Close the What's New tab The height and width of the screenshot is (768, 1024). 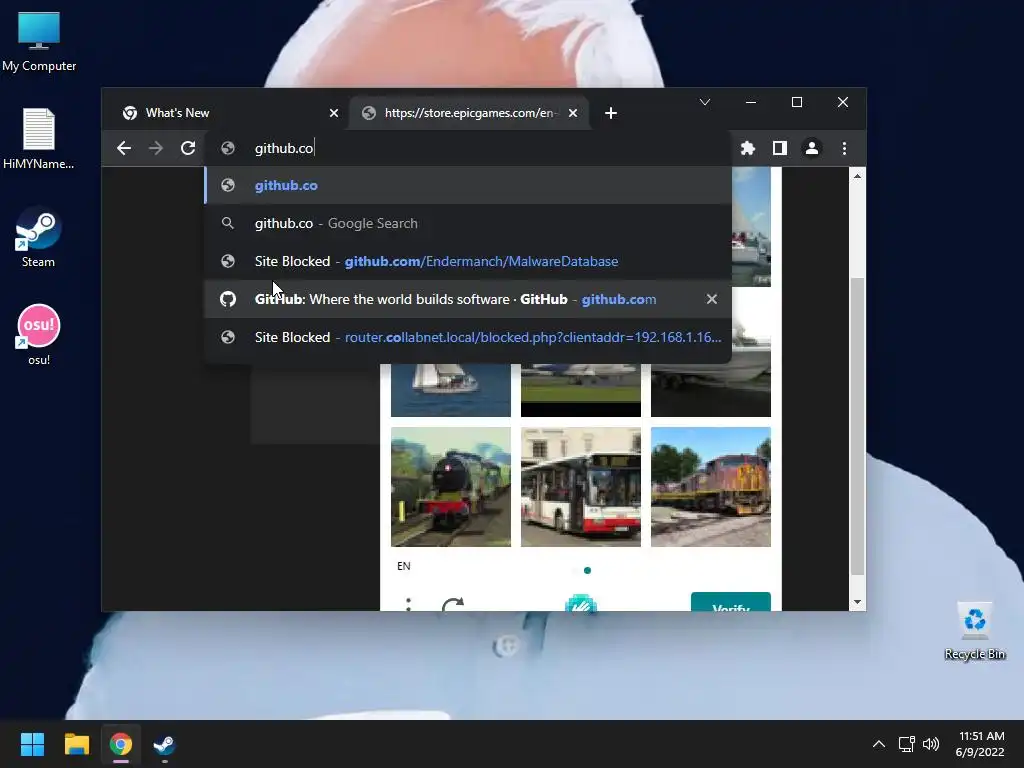tap(334, 113)
